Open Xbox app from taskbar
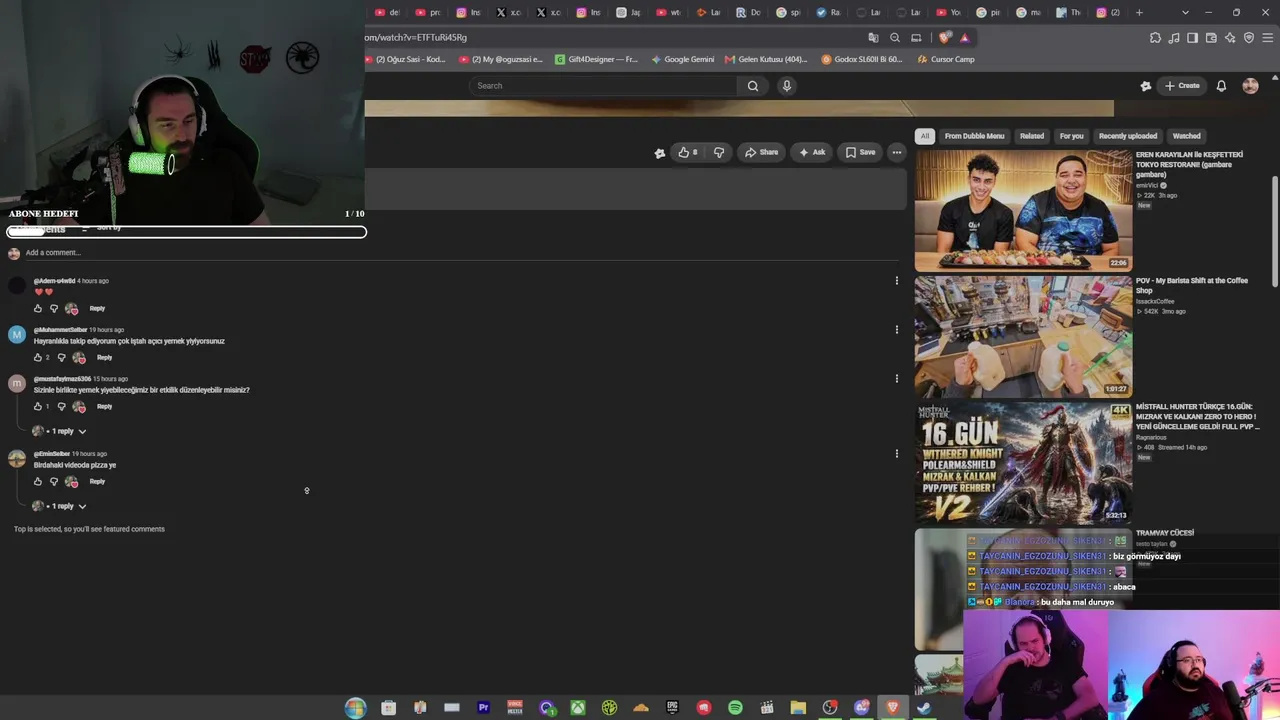 pyautogui.click(x=578, y=708)
